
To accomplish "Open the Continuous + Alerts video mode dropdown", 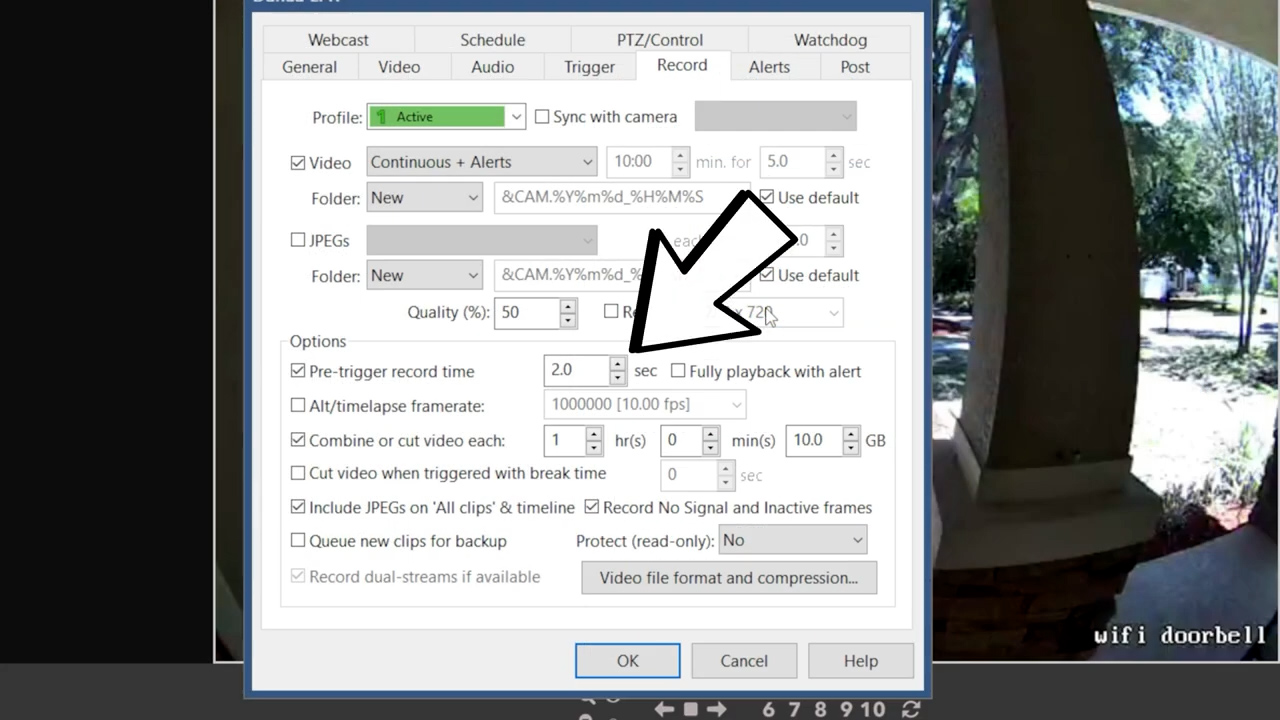I will [482, 162].
